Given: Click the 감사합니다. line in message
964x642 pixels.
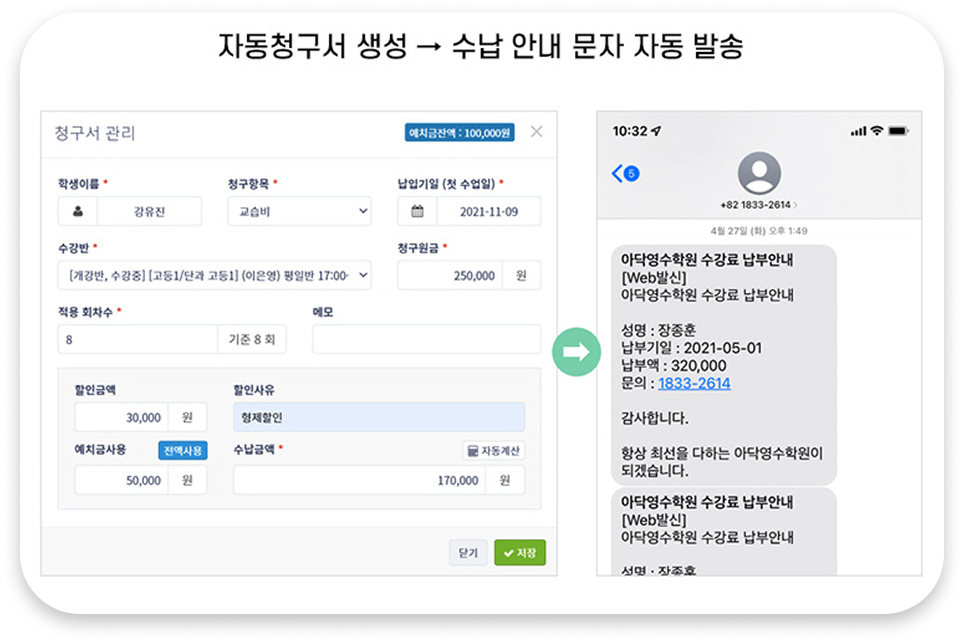Looking at the screenshot, I should (x=655, y=418).
